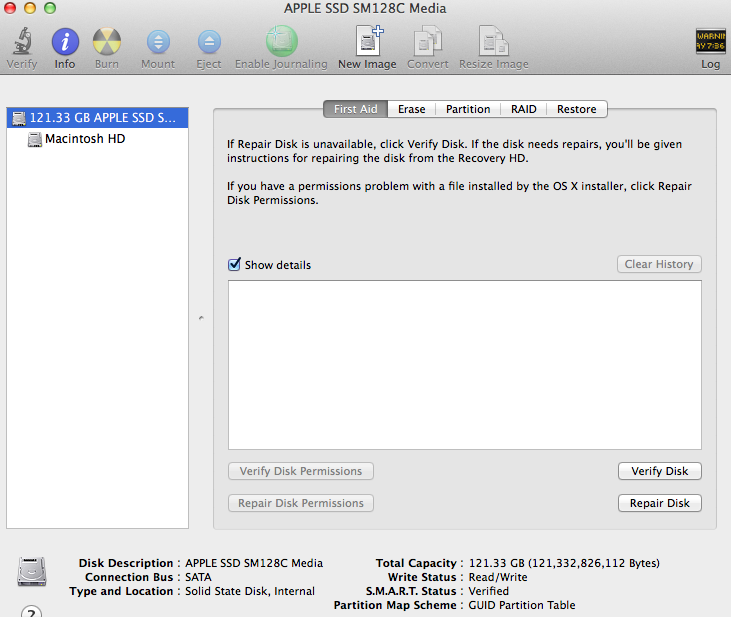Switch to the Restore tab

pos(577,109)
